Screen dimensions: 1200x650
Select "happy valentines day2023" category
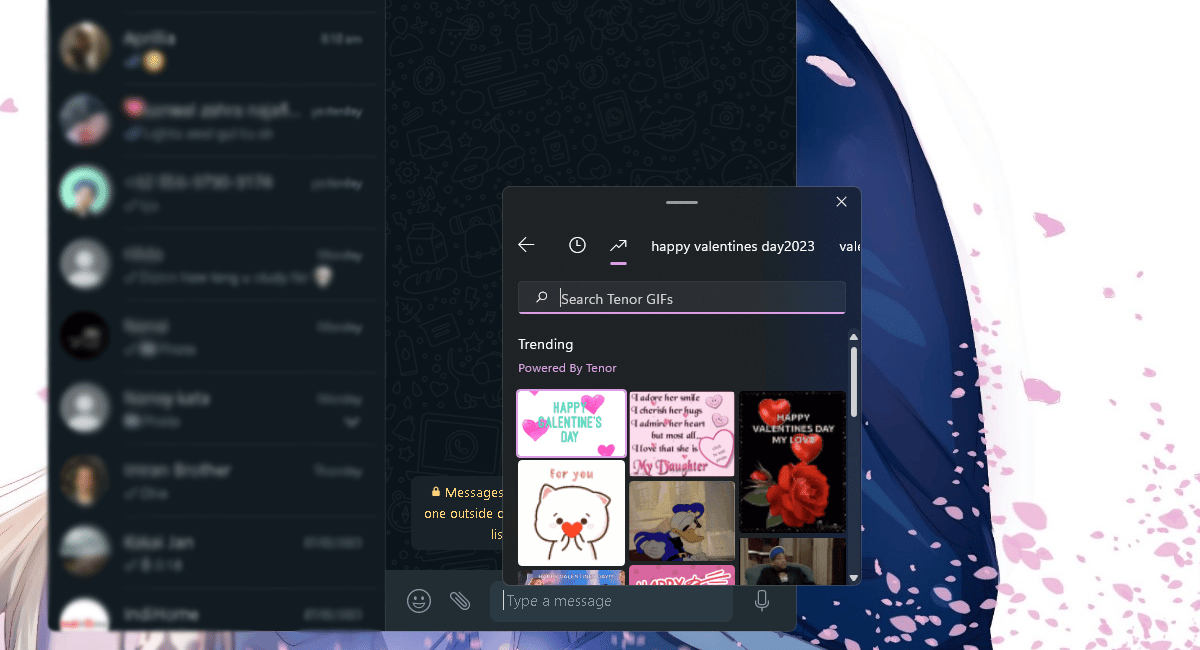pos(732,246)
